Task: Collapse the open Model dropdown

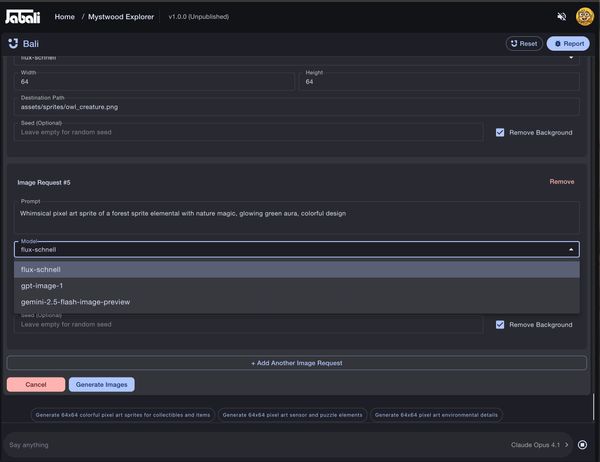Action: click(571, 250)
